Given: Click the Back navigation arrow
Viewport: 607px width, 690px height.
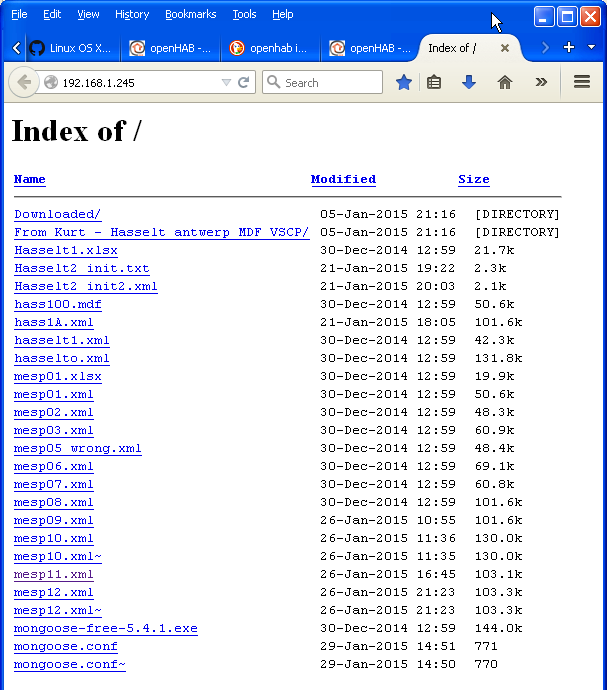Looking at the screenshot, I should pyautogui.click(x=22, y=83).
